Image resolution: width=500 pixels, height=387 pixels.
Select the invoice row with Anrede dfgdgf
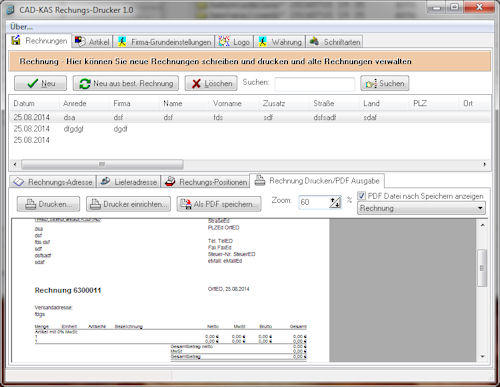[249, 129]
